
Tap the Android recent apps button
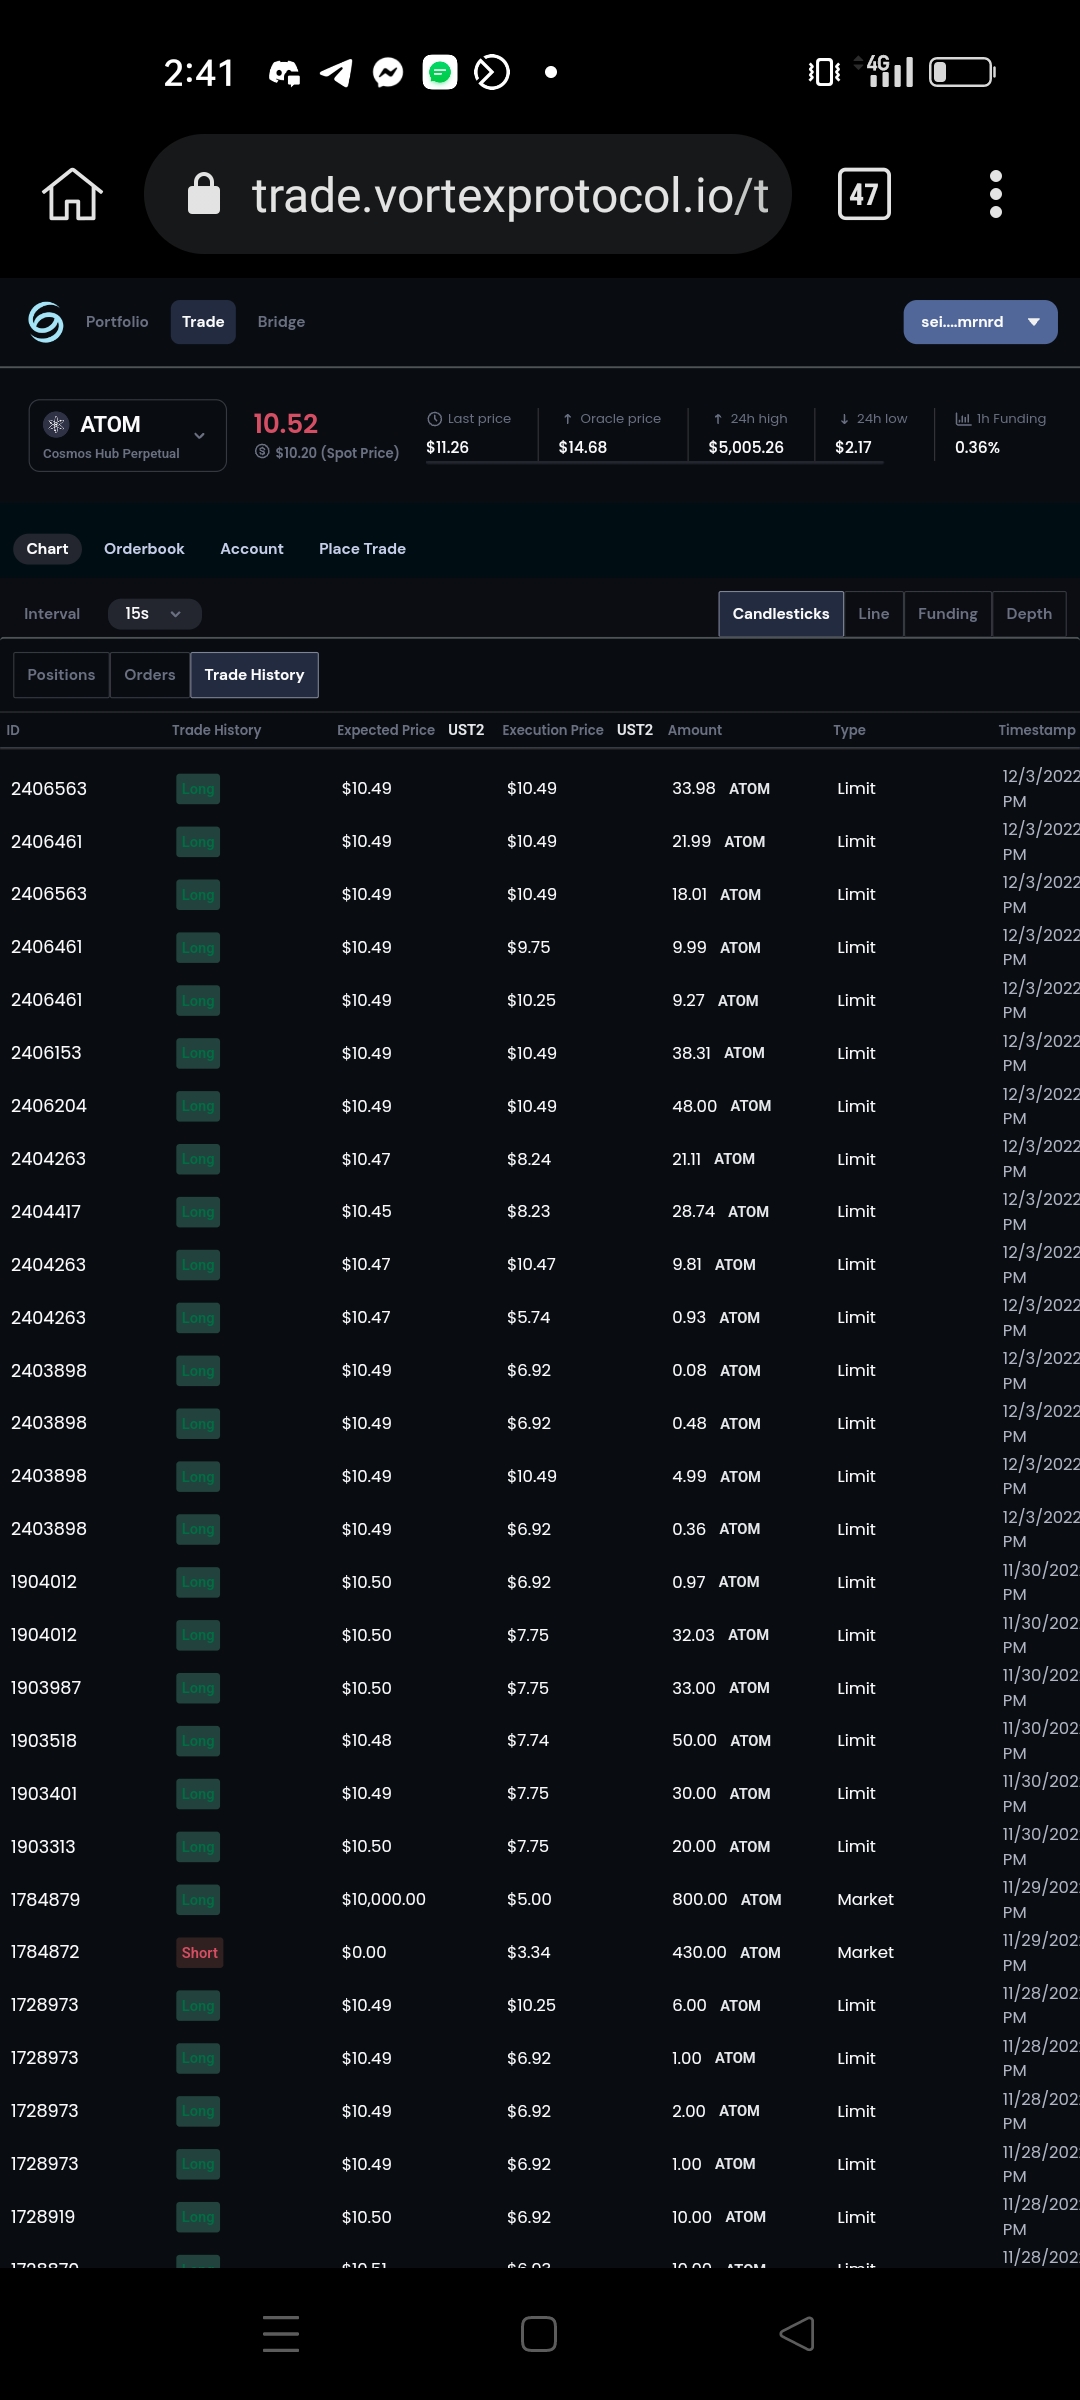pyautogui.click(x=281, y=2334)
